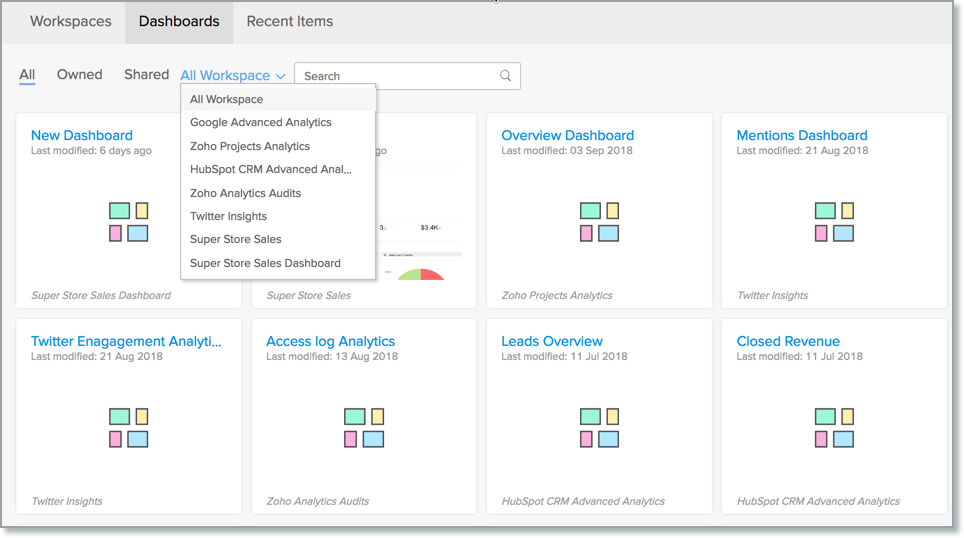
Task: Open the Recent Items tab
Action: pyautogui.click(x=290, y=21)
